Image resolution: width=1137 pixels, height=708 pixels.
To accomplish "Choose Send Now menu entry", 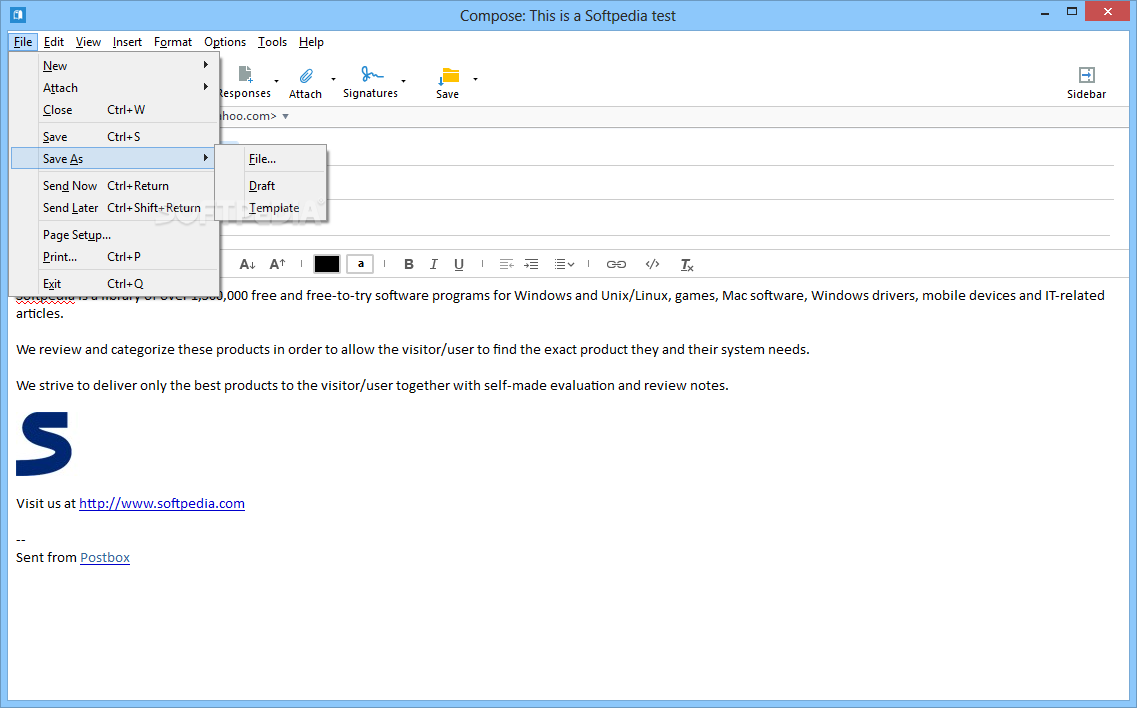I will [115, 186].
